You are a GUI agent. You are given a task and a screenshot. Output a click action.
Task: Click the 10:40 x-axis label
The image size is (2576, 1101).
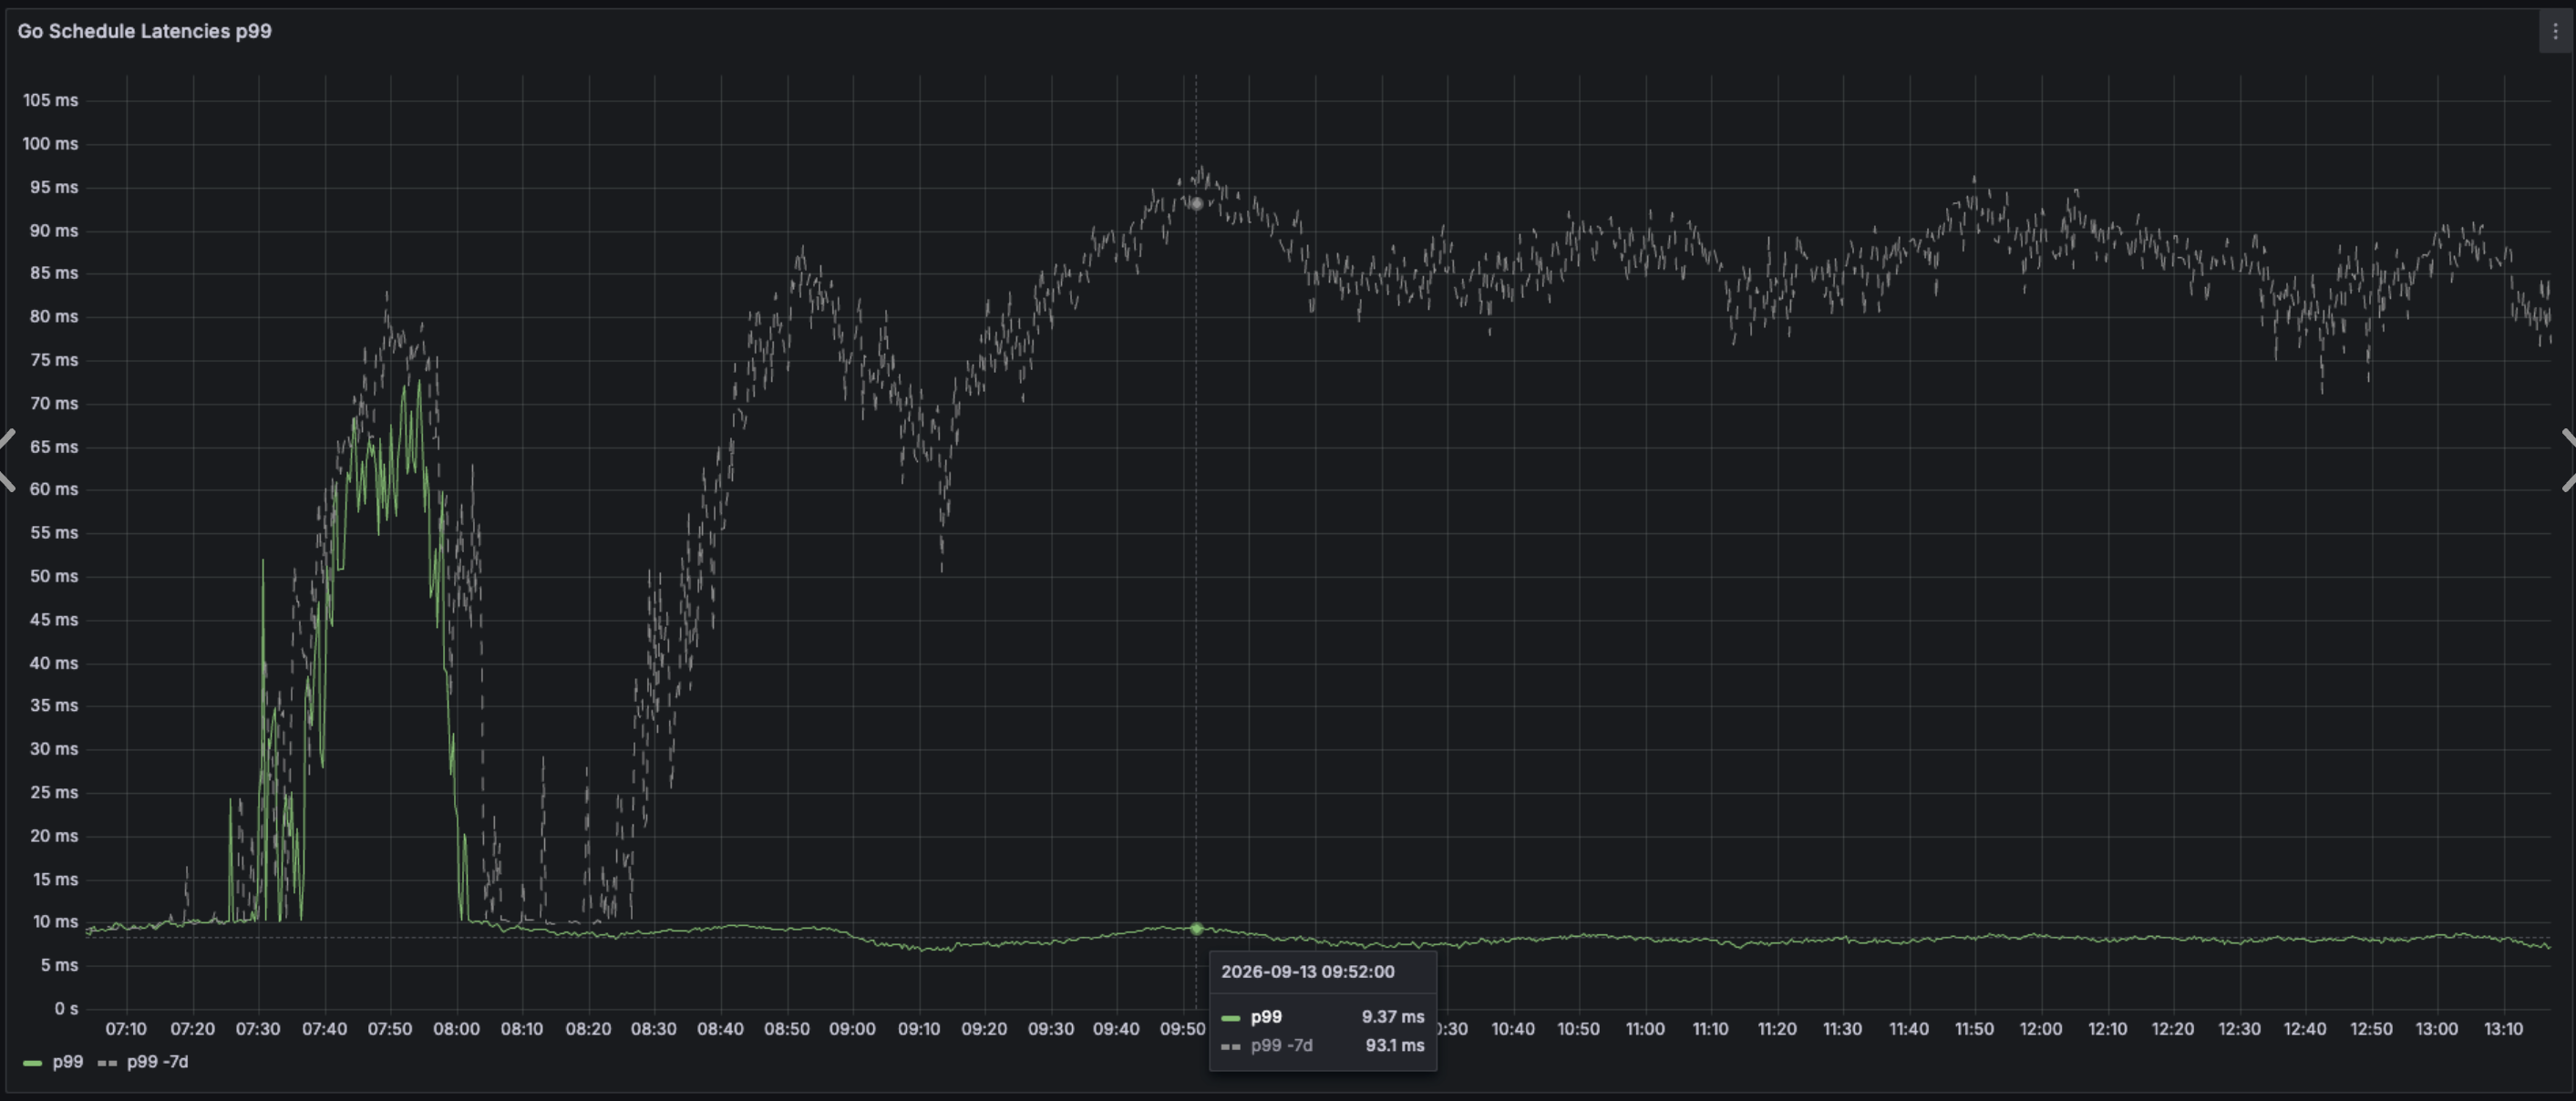tap(1512, 1029)
